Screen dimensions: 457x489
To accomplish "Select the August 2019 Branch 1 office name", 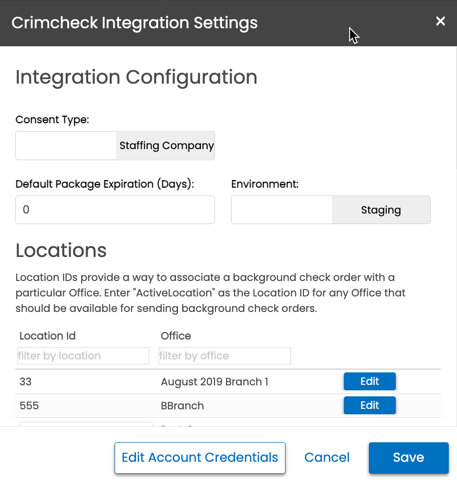I will click(x=214, y=381).
